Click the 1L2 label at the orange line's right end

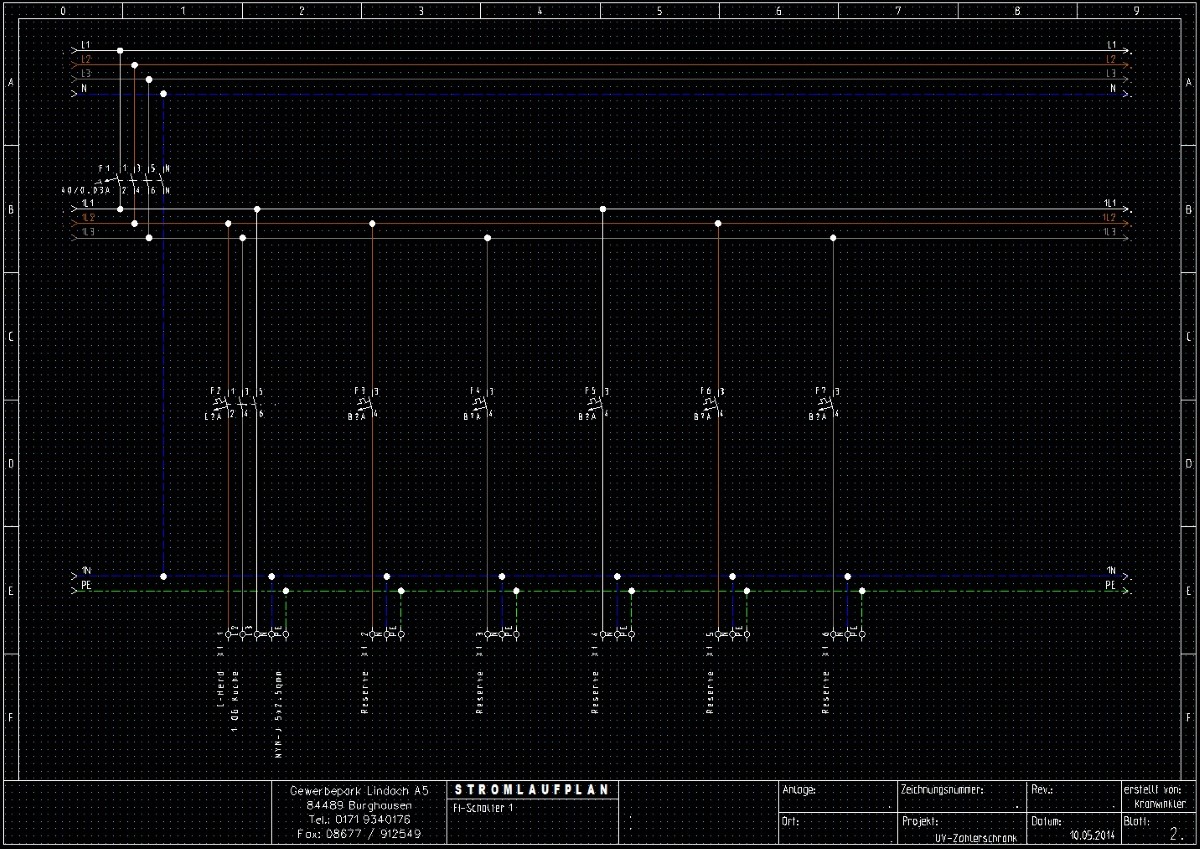1109,217
